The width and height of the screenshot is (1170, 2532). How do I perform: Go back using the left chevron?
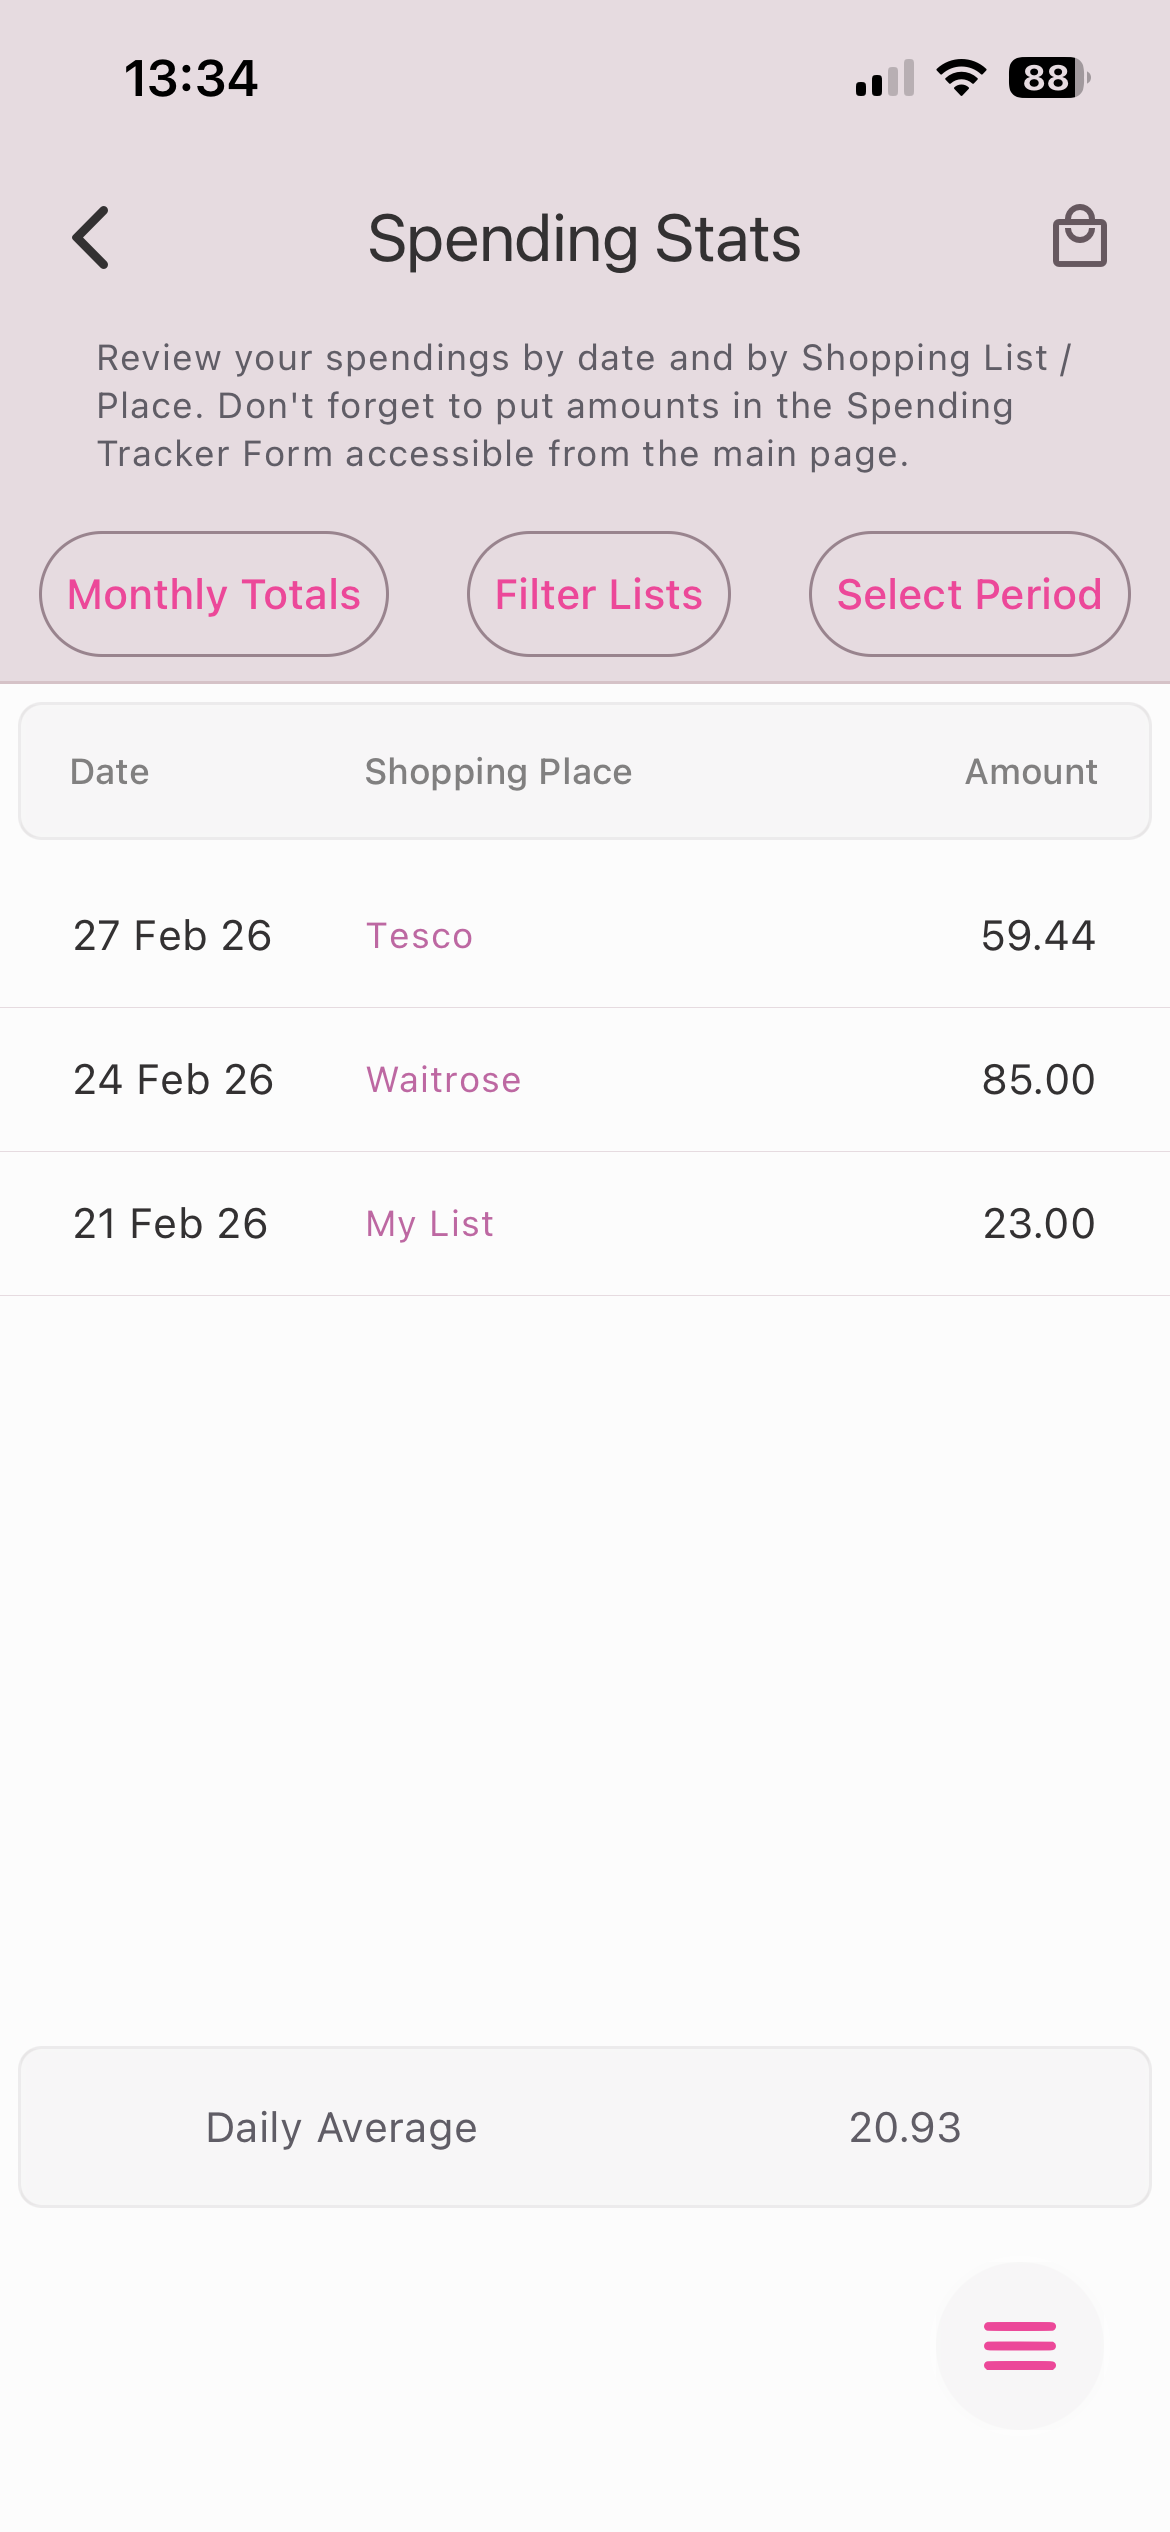tap(91, 238)
